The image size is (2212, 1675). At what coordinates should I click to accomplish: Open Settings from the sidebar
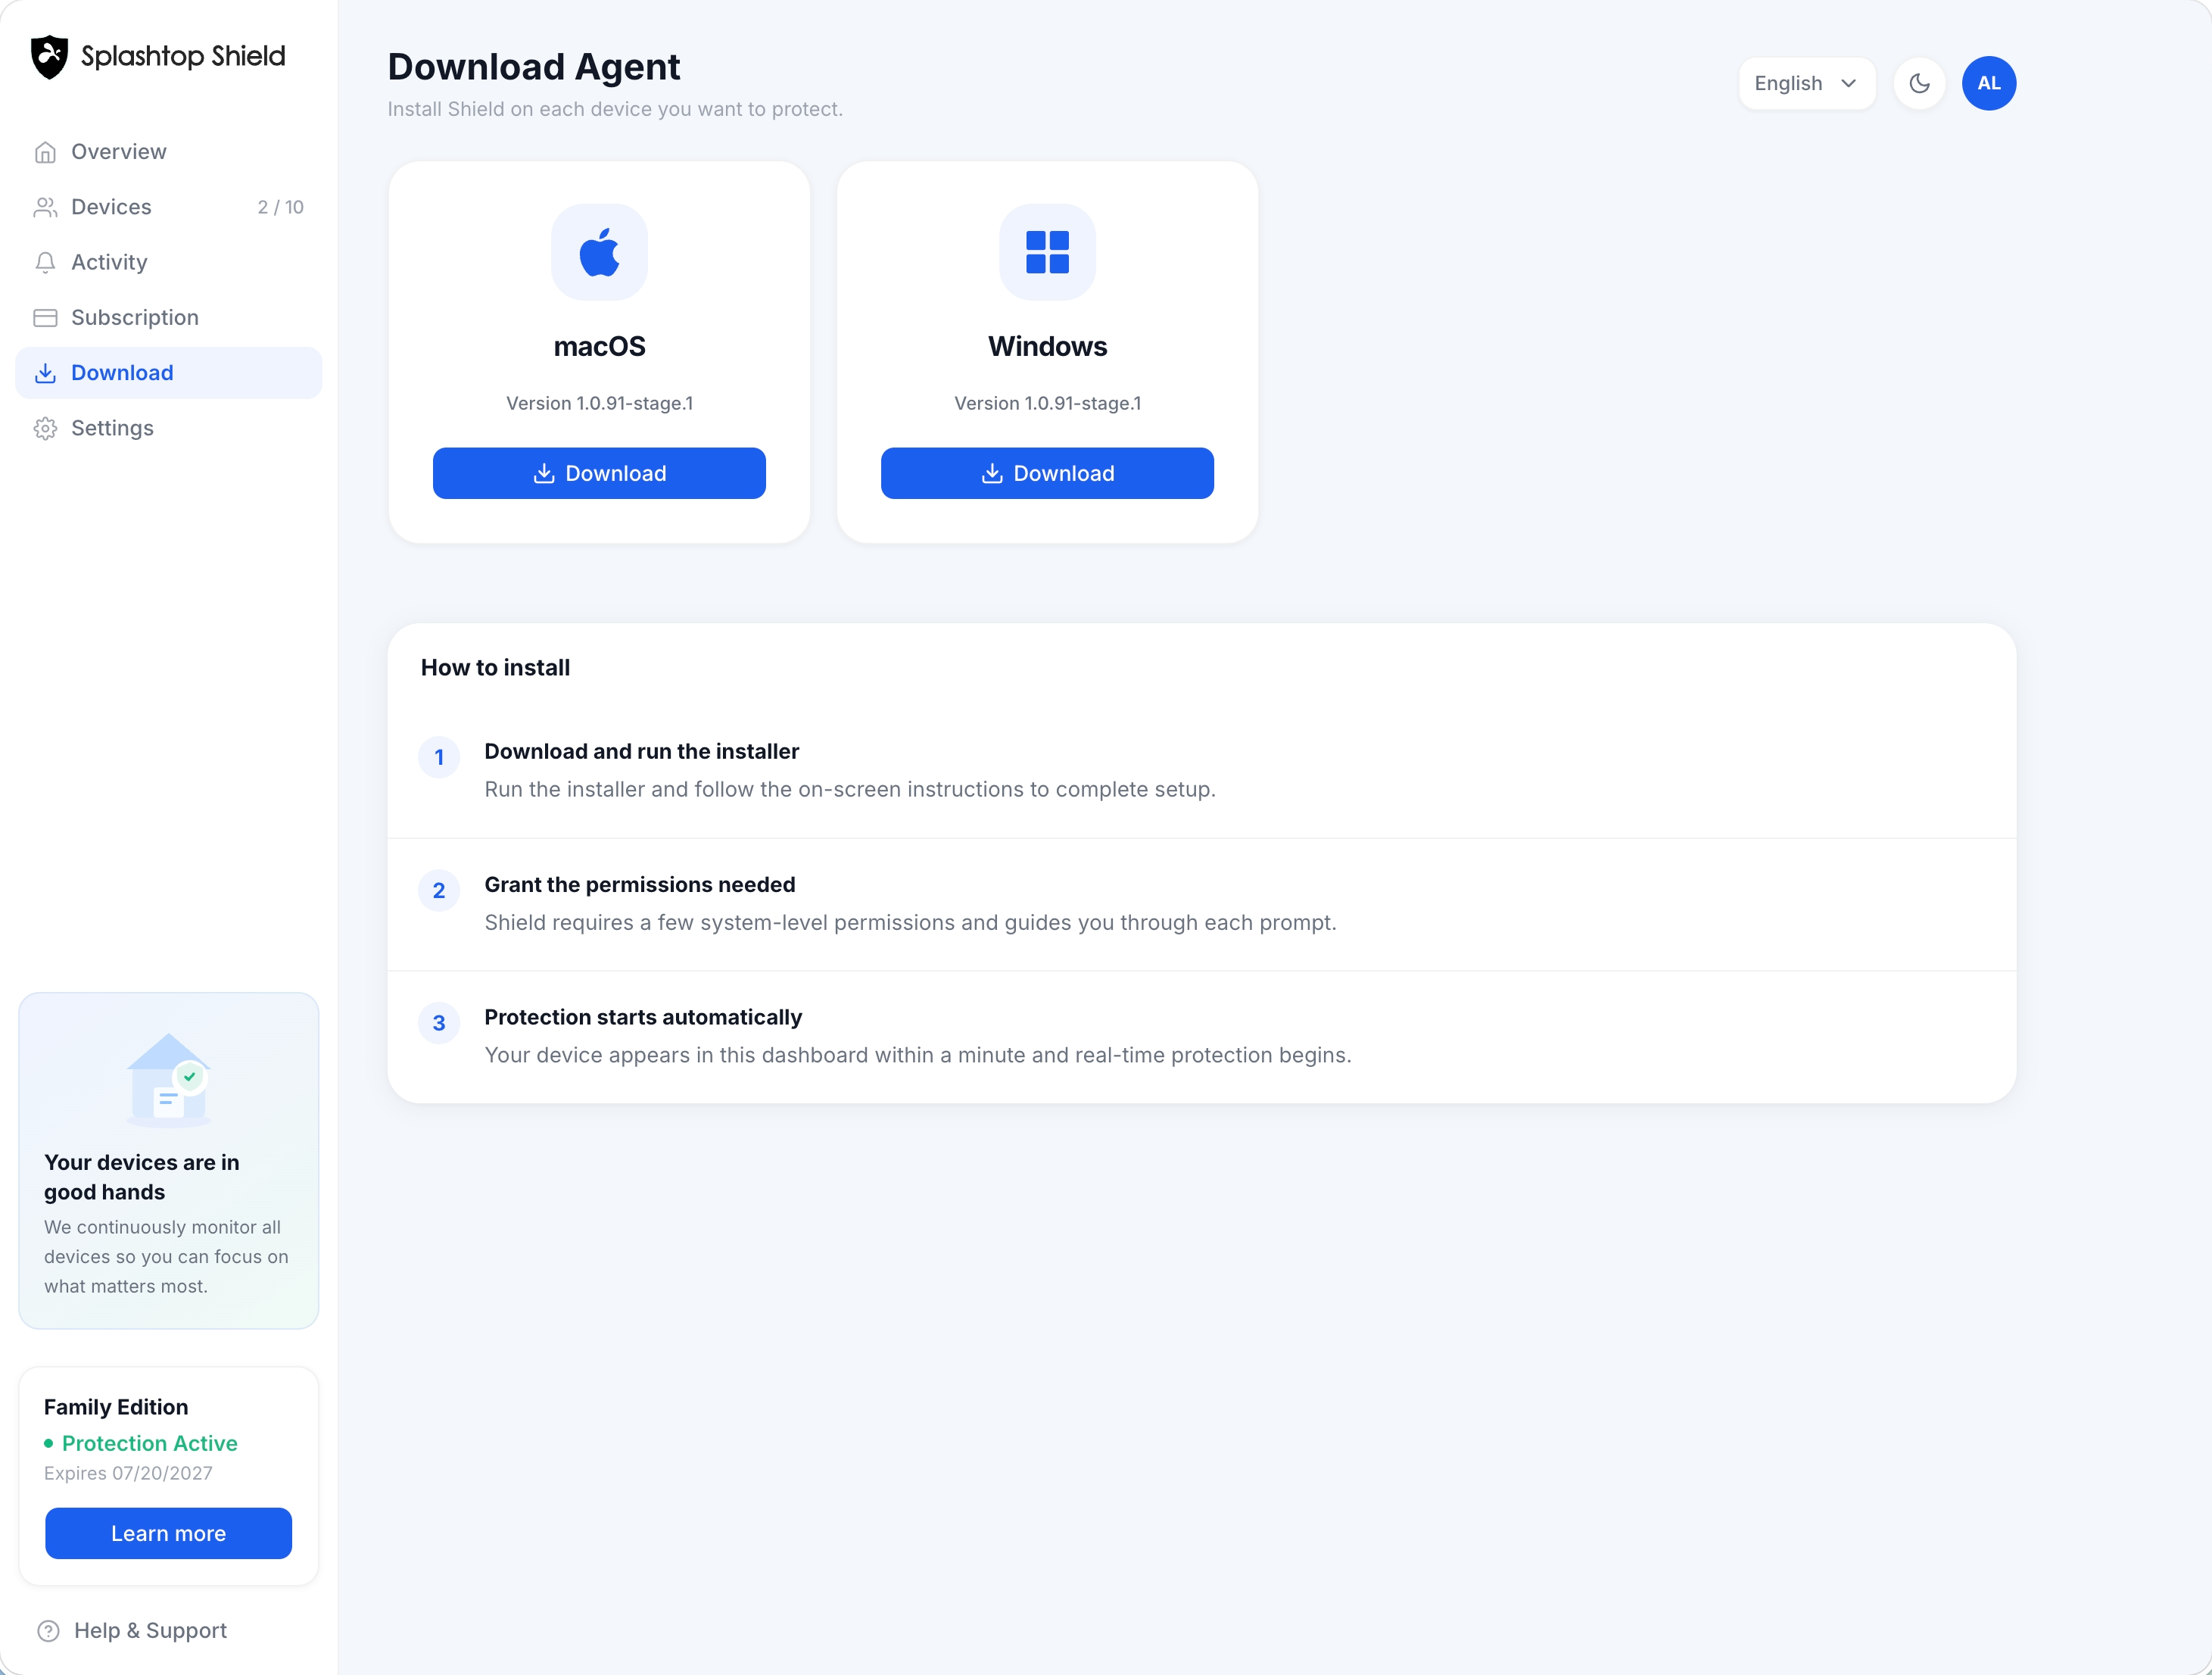169,428
